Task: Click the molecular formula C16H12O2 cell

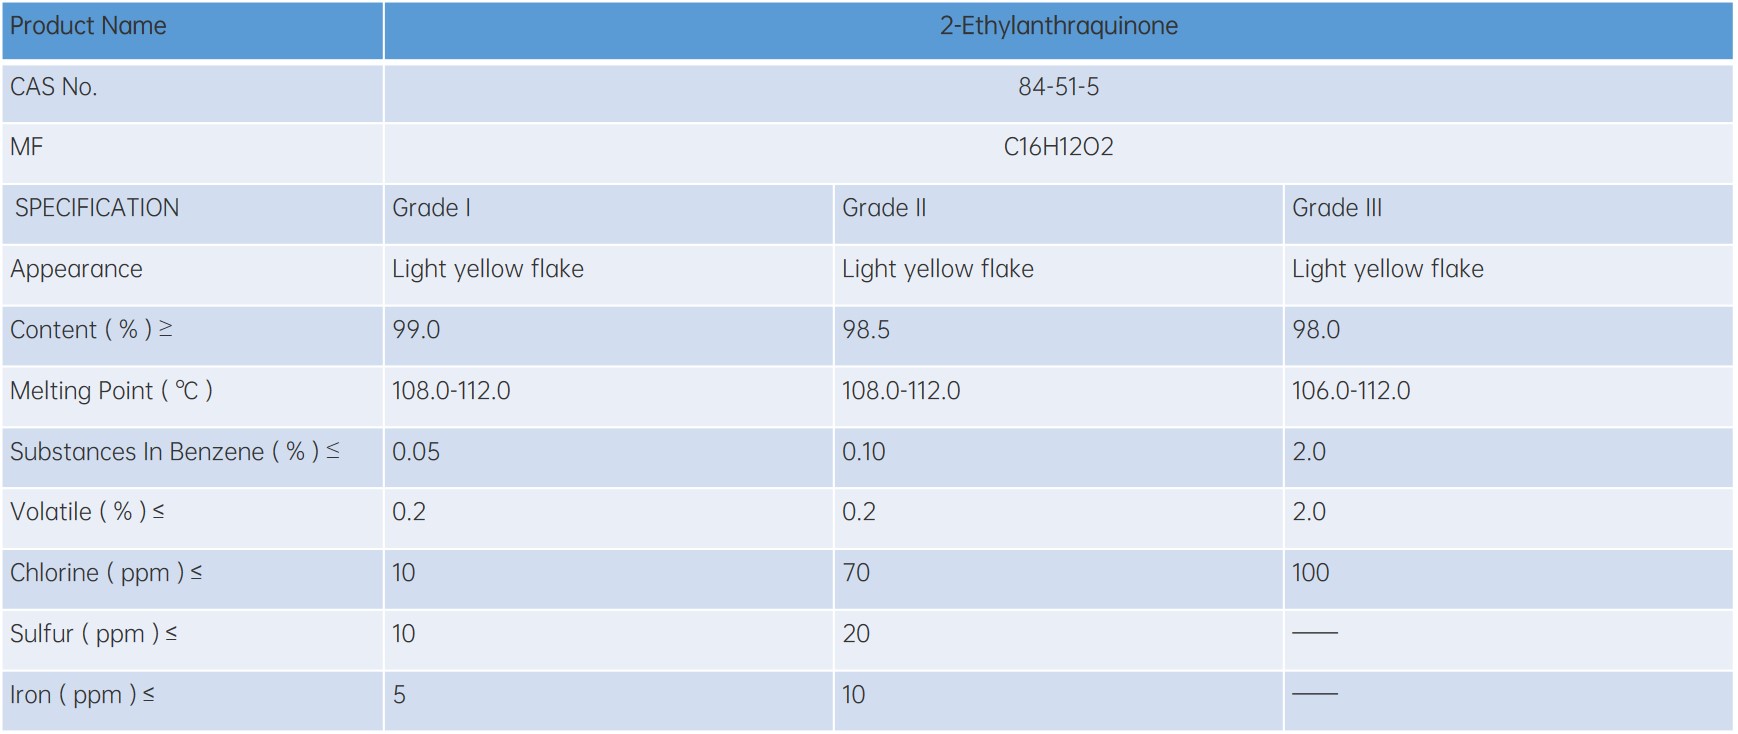Action: [1058, 148]
